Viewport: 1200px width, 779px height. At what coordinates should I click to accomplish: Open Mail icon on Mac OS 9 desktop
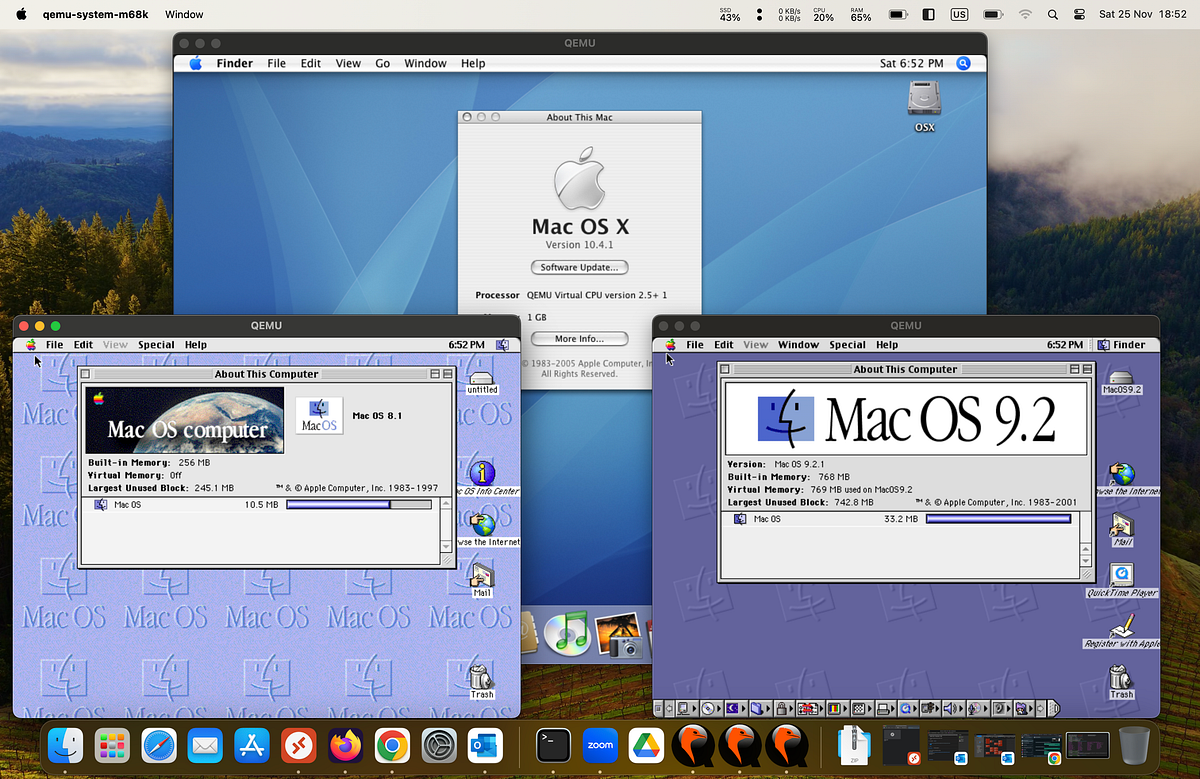(x=1122, y=529)
